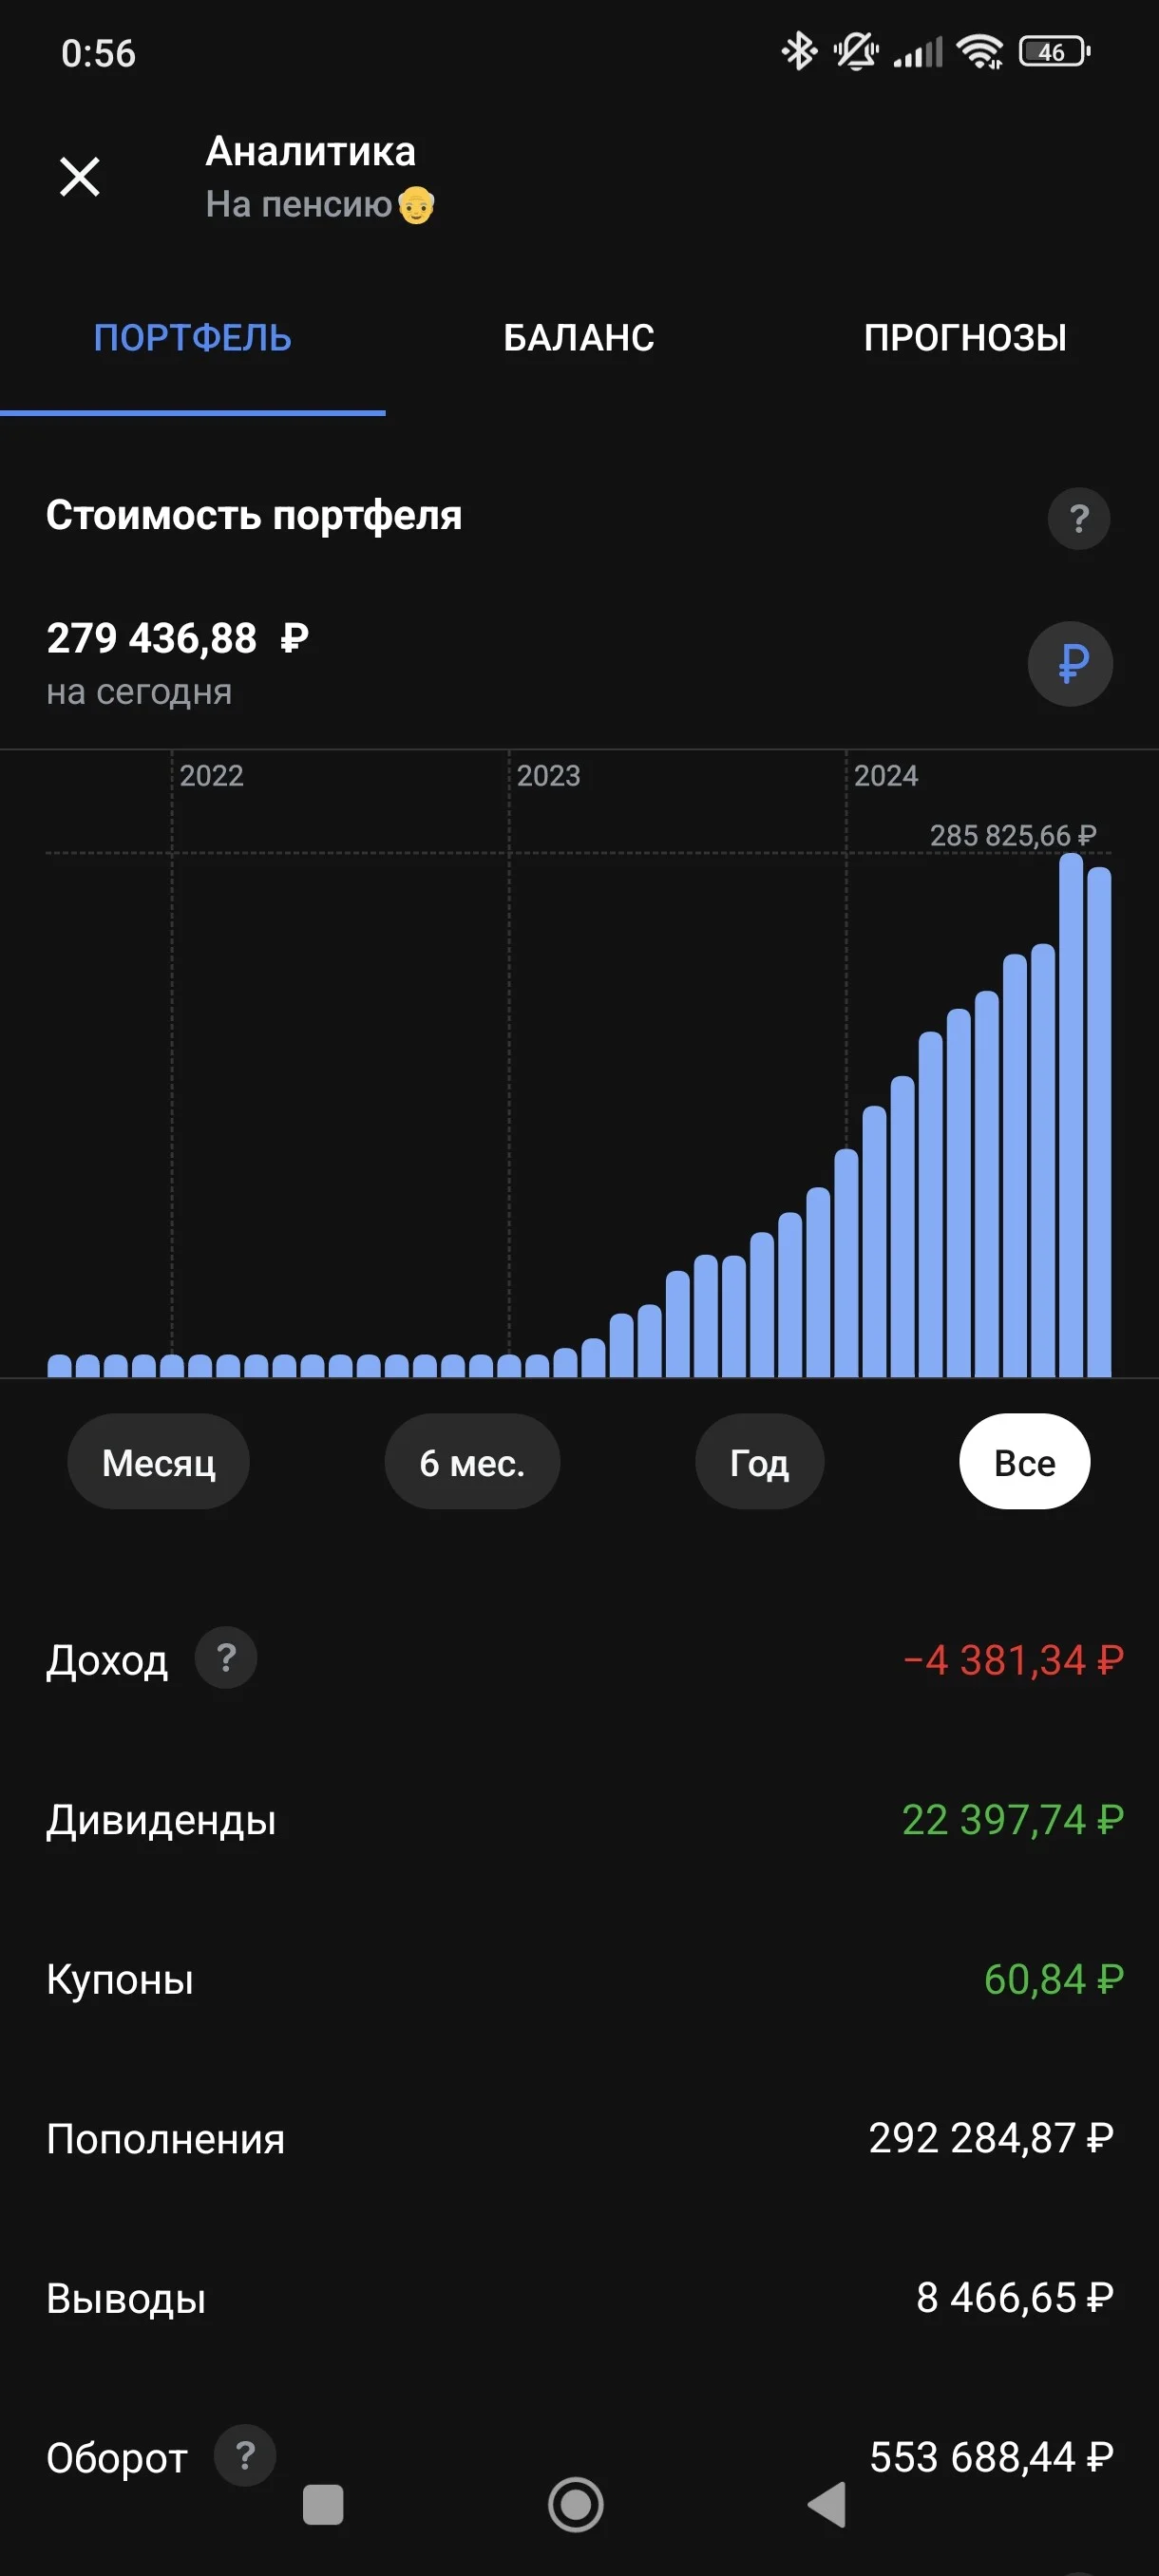Tap the Выводы amount 8 466,65 ₽
1159x2576 pixels.
[x=1015, y=2297]
